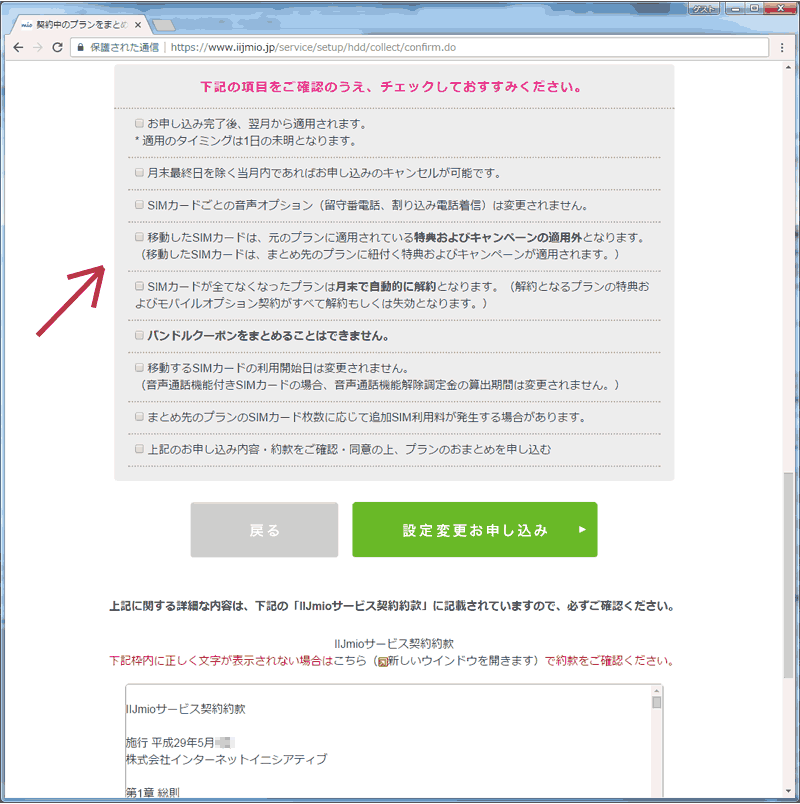This screenshot has height=804, width=800.
Task: Click the secure padlock icon
Action: [79, 46]
